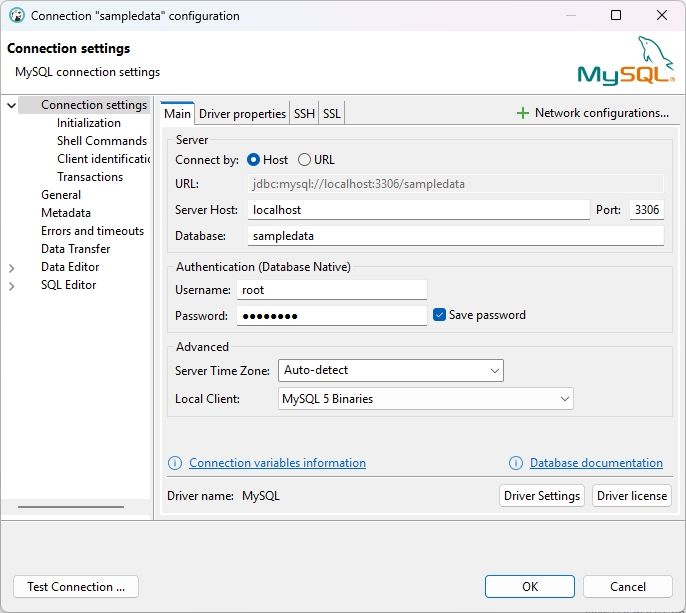Collapse the Connection settings tree node
Viewport: 686px width, 613px height.
pos(12,105)
